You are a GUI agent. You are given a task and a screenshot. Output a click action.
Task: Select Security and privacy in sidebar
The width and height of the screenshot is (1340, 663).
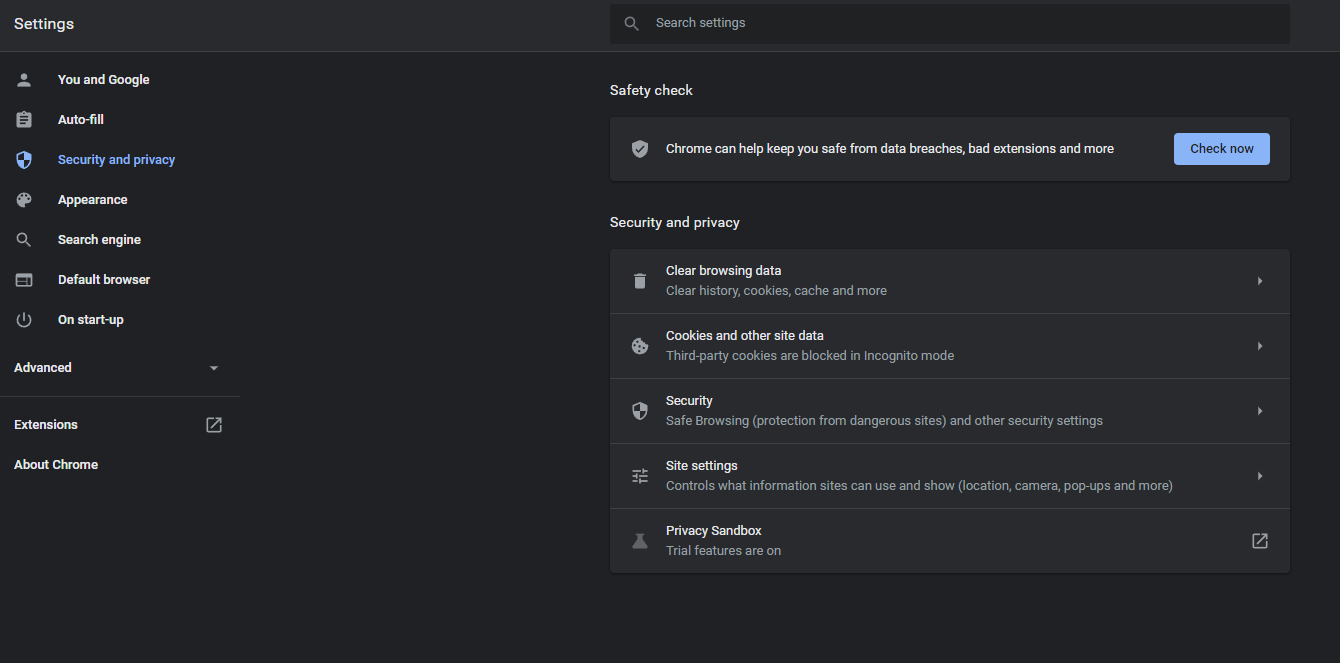point(116,160)
